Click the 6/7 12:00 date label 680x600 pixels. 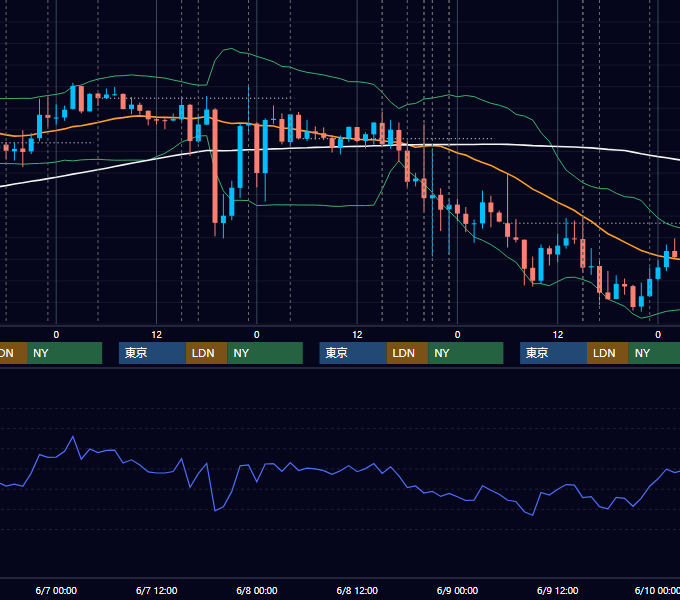click(x=157, y=590)
